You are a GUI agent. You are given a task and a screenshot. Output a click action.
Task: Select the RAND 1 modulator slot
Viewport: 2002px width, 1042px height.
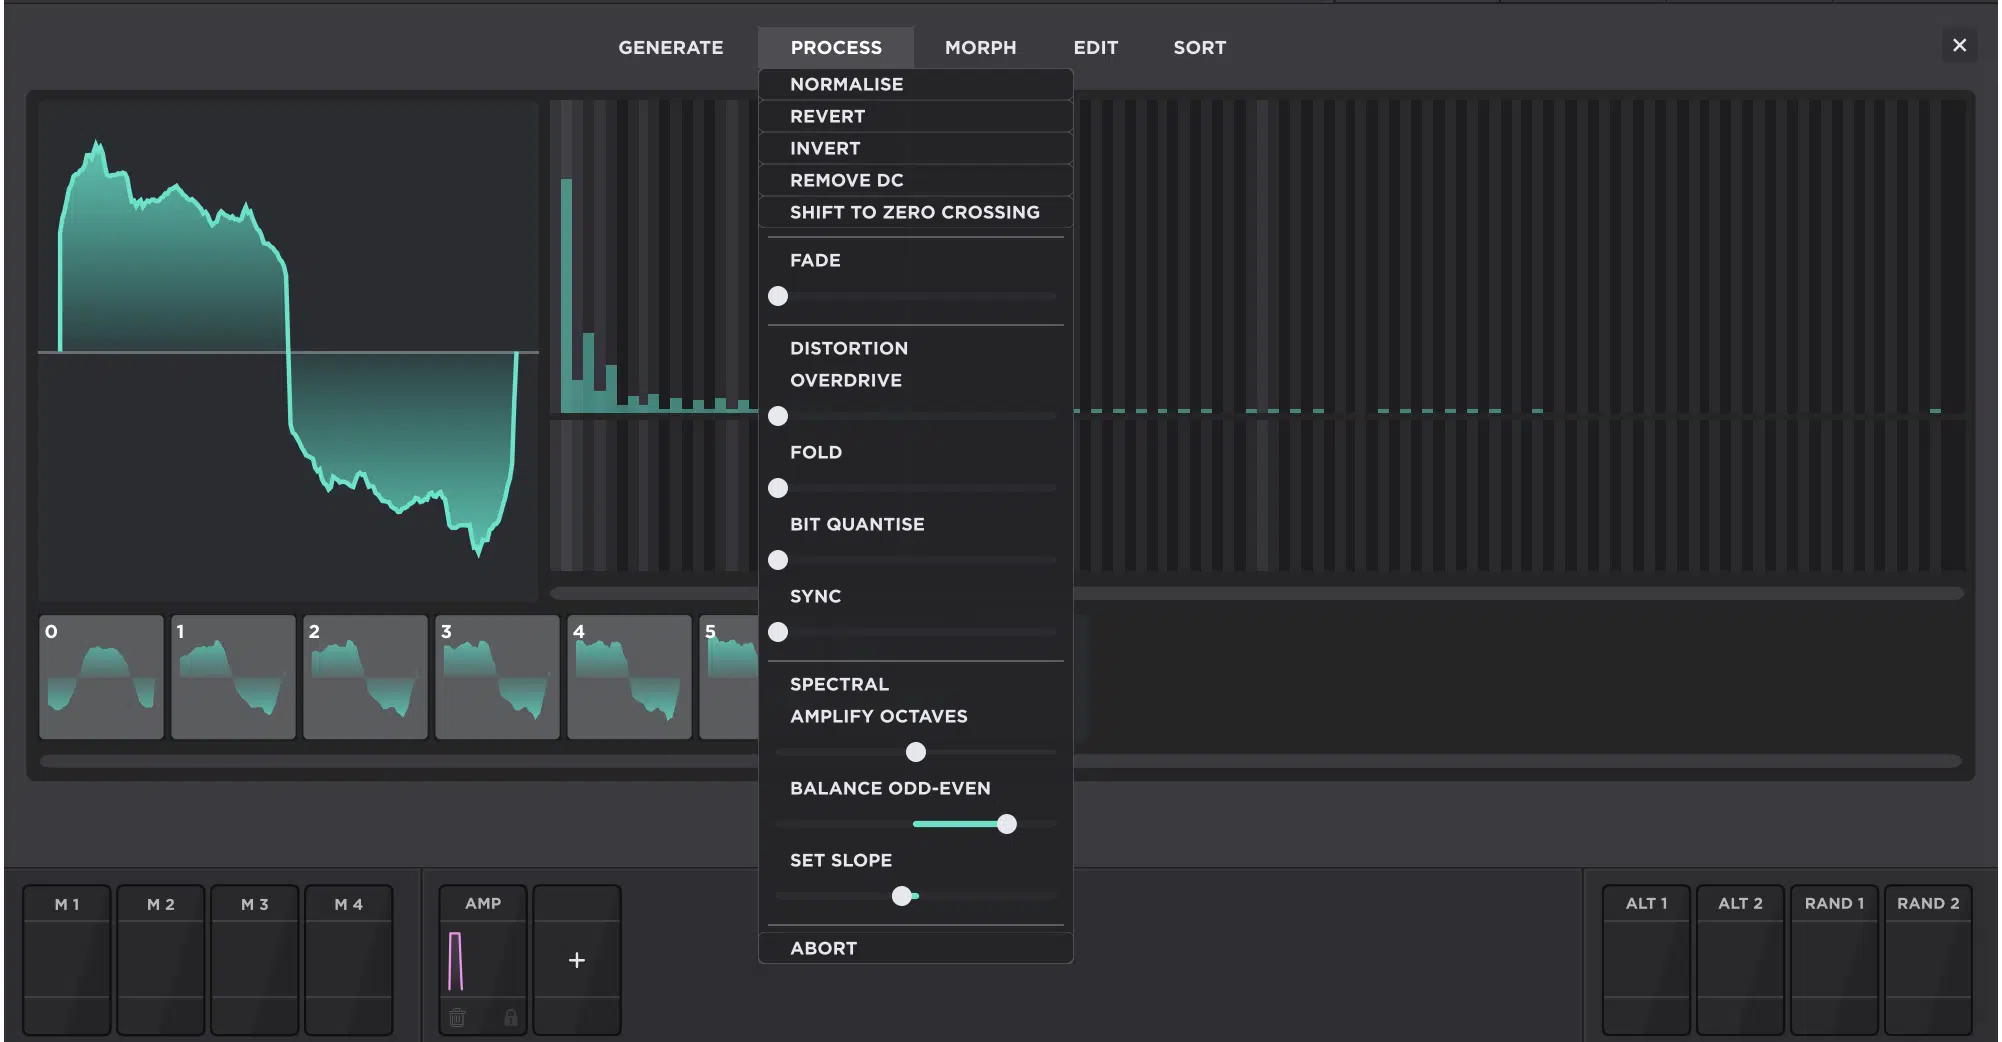1833,958
